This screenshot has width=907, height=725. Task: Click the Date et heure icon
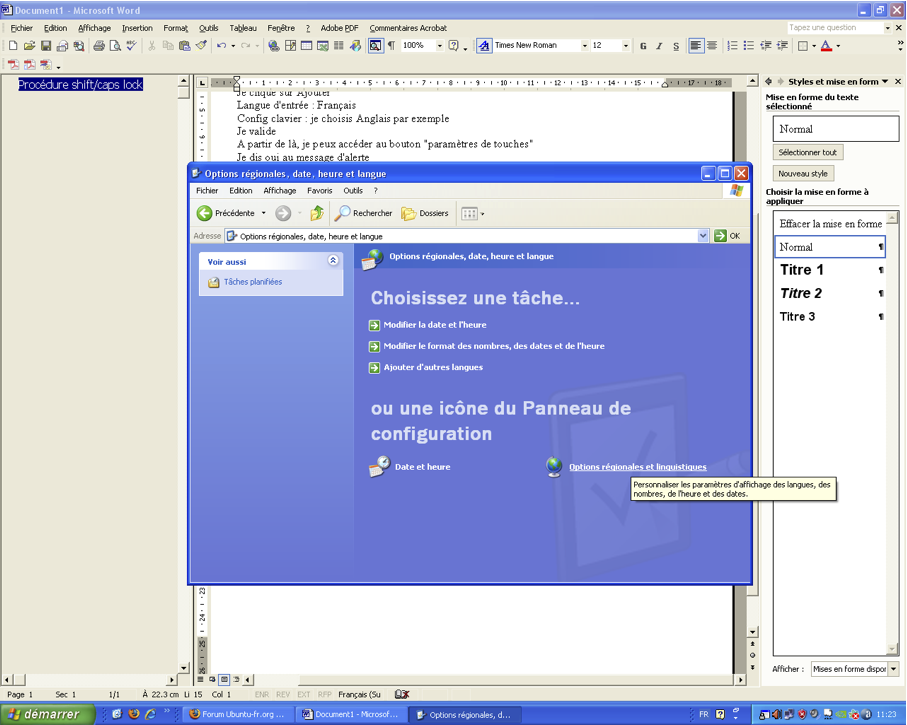(379, 466)
